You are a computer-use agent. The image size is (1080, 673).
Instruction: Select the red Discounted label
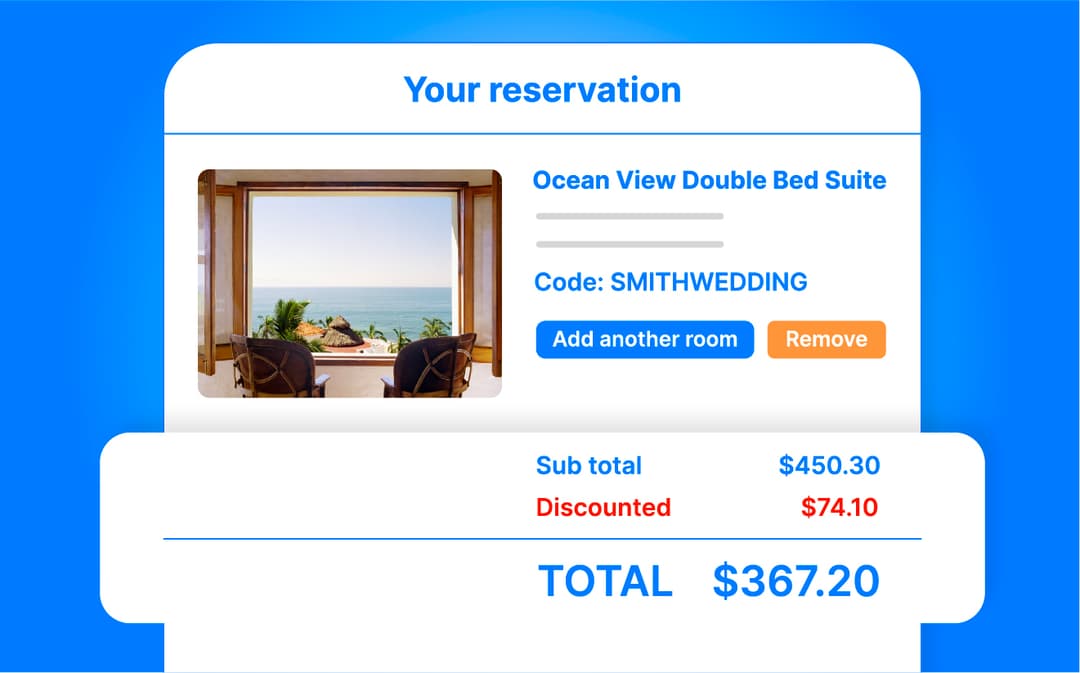coord(603,507)
